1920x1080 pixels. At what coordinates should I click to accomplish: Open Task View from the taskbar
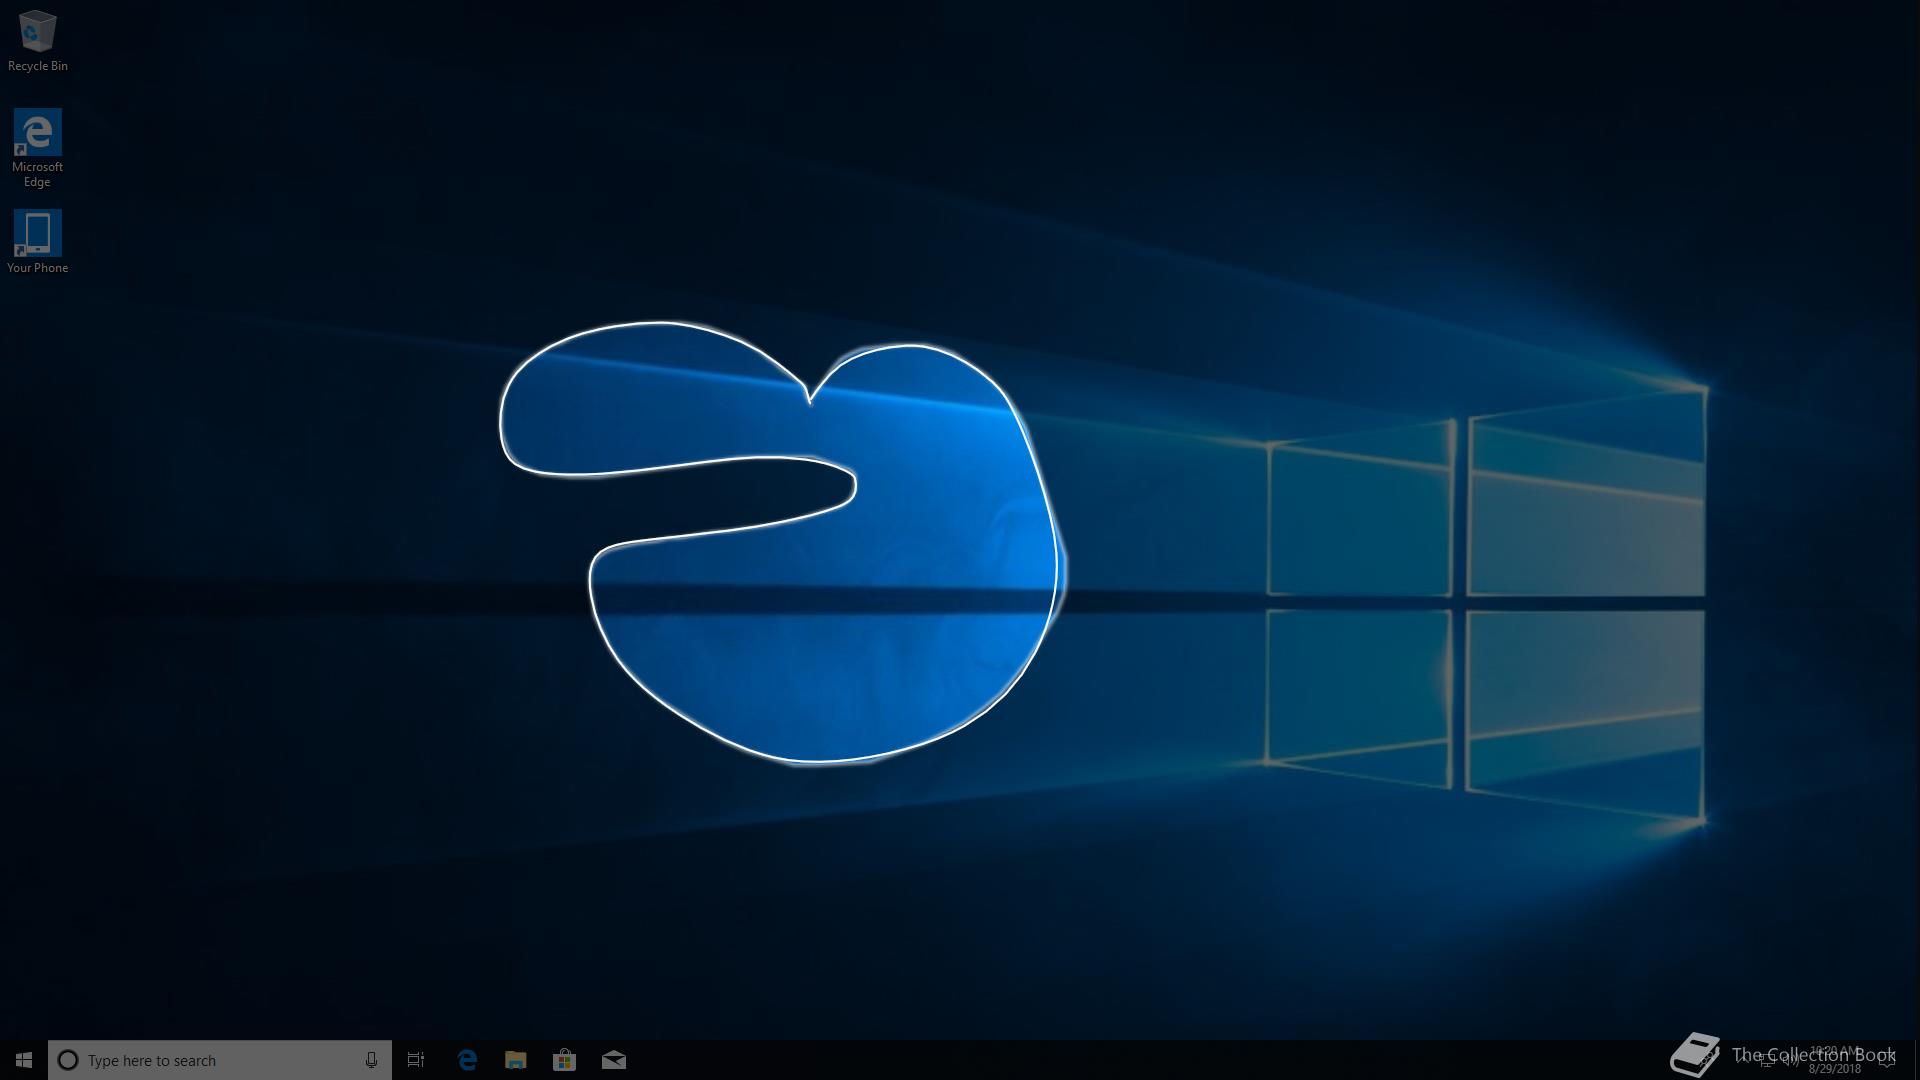click(416, 1060)
